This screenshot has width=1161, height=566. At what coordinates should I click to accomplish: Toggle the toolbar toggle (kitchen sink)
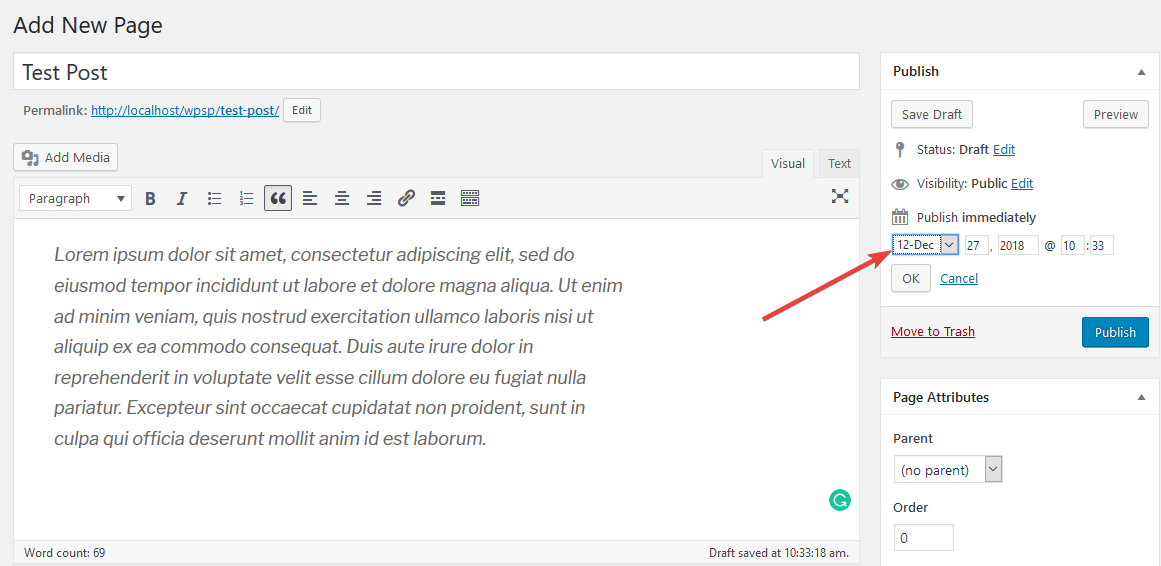(470, 199)
